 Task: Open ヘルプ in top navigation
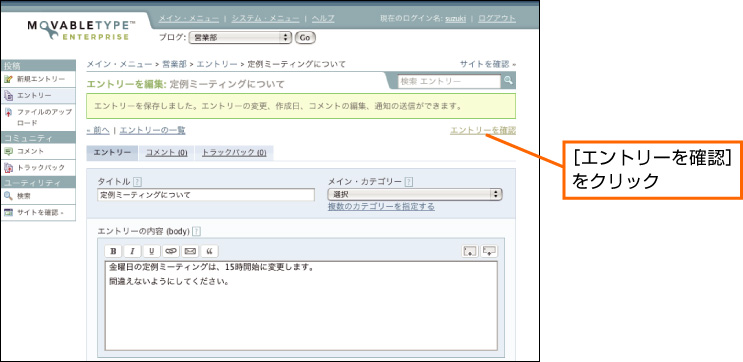[x=323, y=18]
